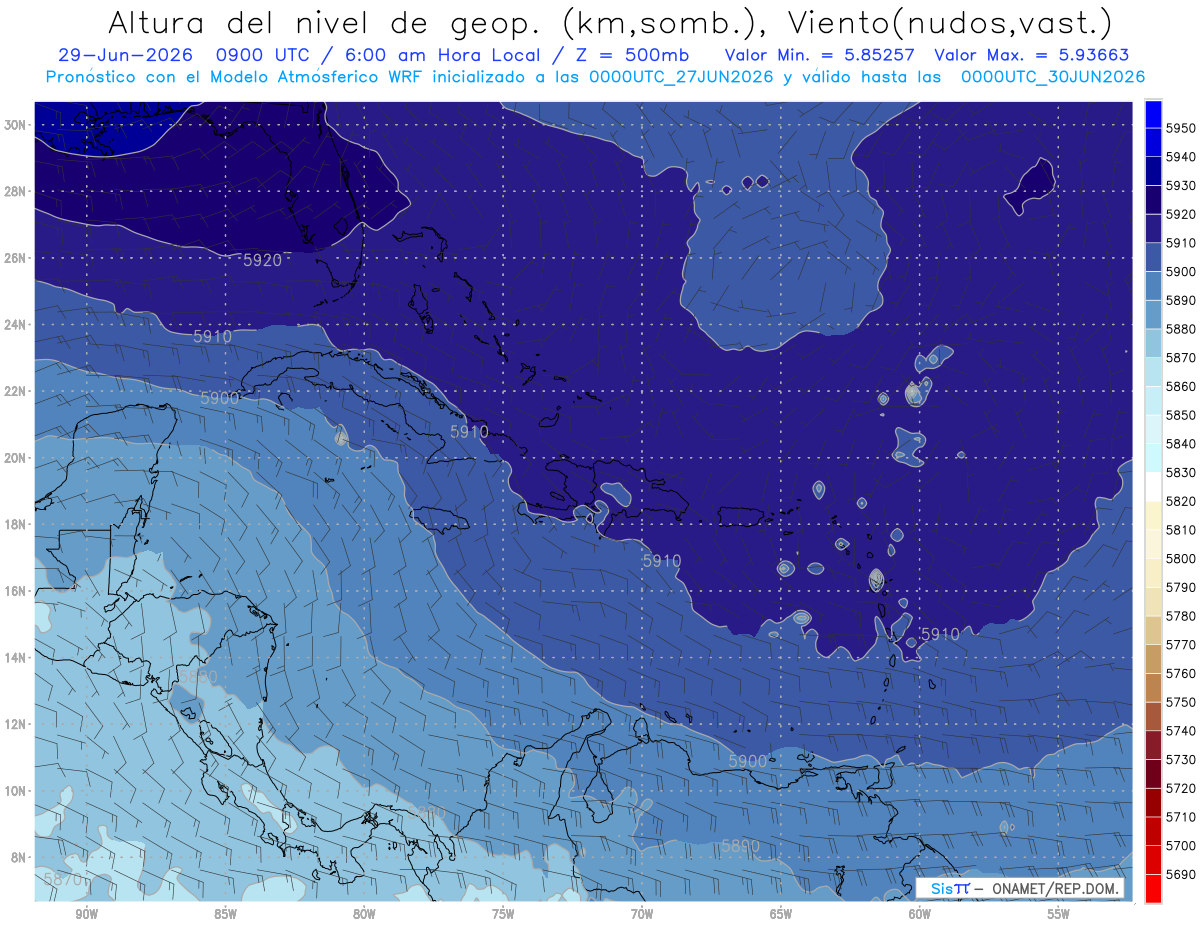This screenshot has width=1200, height=927.
Task: Click the '30N' latitude axis label
Action: 15,125
